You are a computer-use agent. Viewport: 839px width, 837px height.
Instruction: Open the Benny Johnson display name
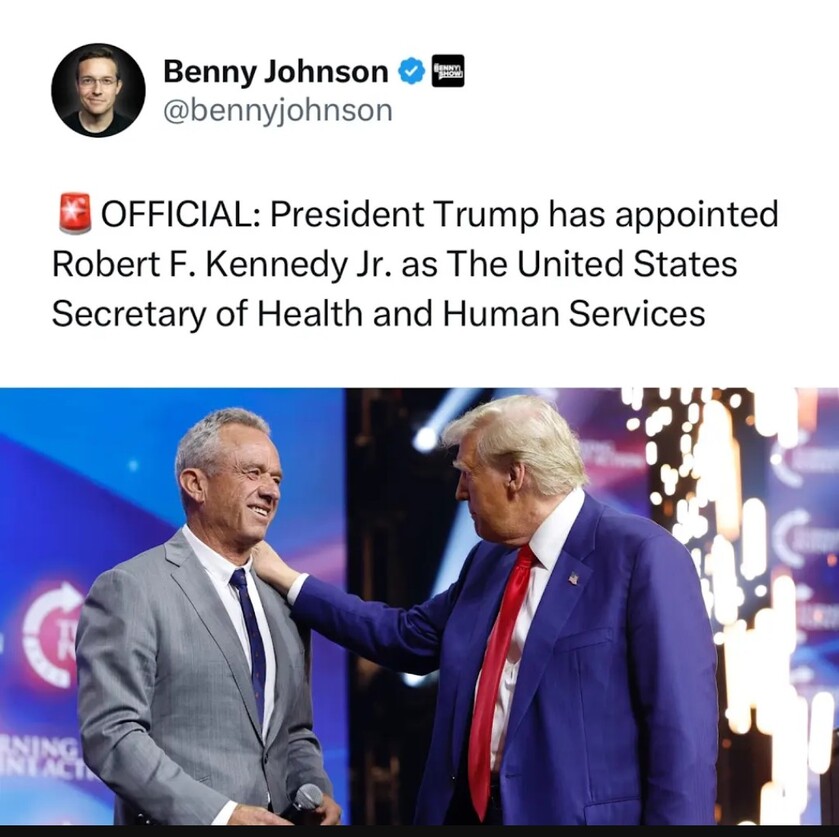[275, 72]
